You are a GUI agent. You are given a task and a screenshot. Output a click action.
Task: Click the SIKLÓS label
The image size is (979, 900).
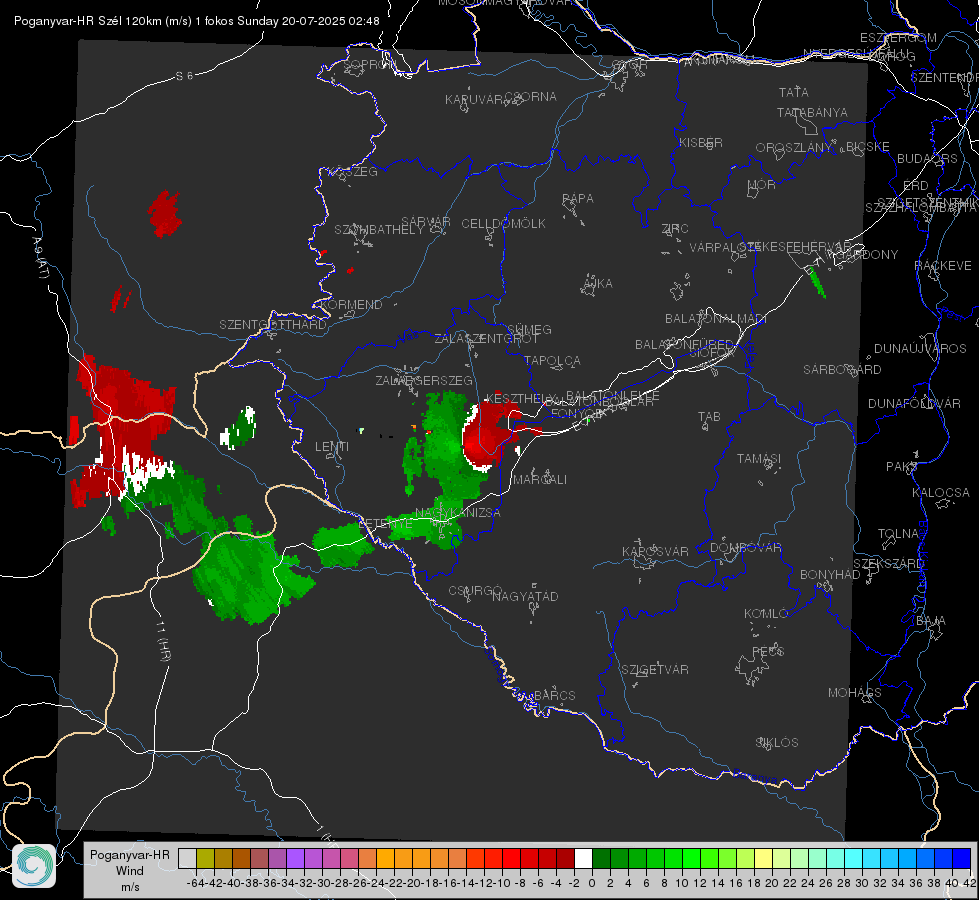pyautogui.click(x=777, y=743)
